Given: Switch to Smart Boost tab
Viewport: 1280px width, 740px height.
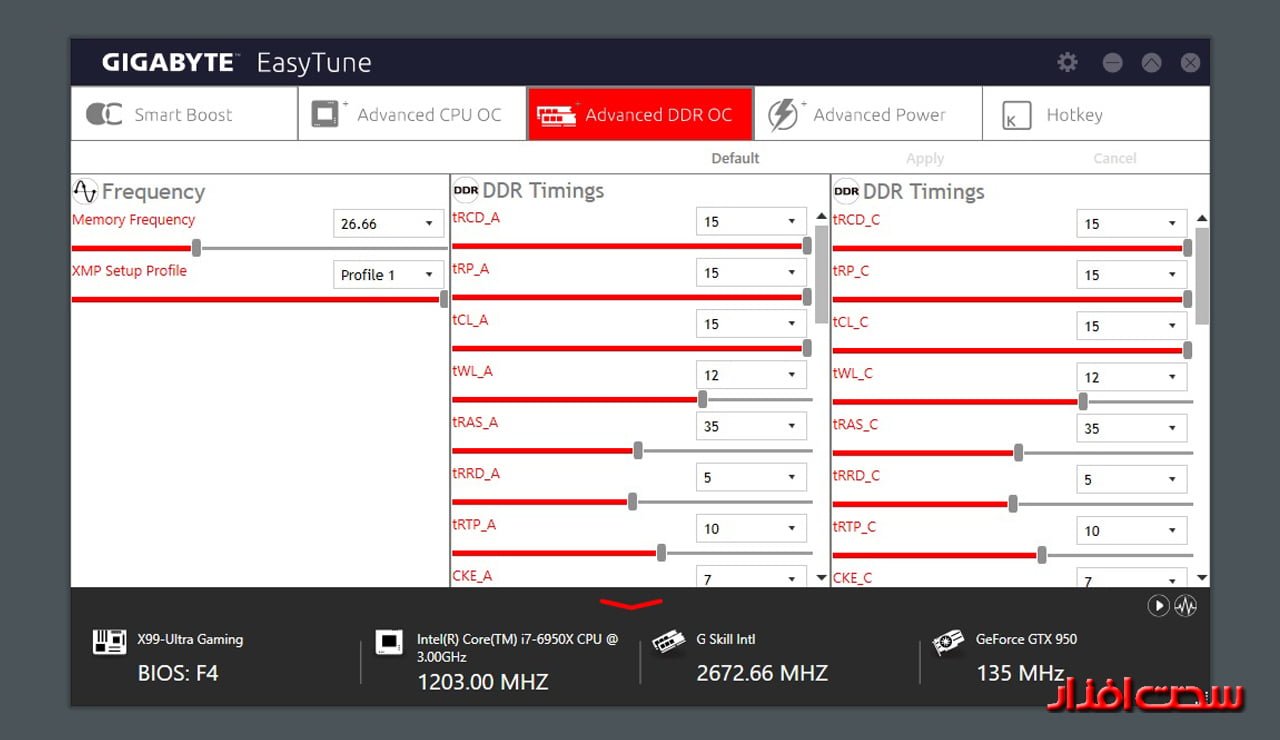Looking at the screenshot, I should click(184, 114).
